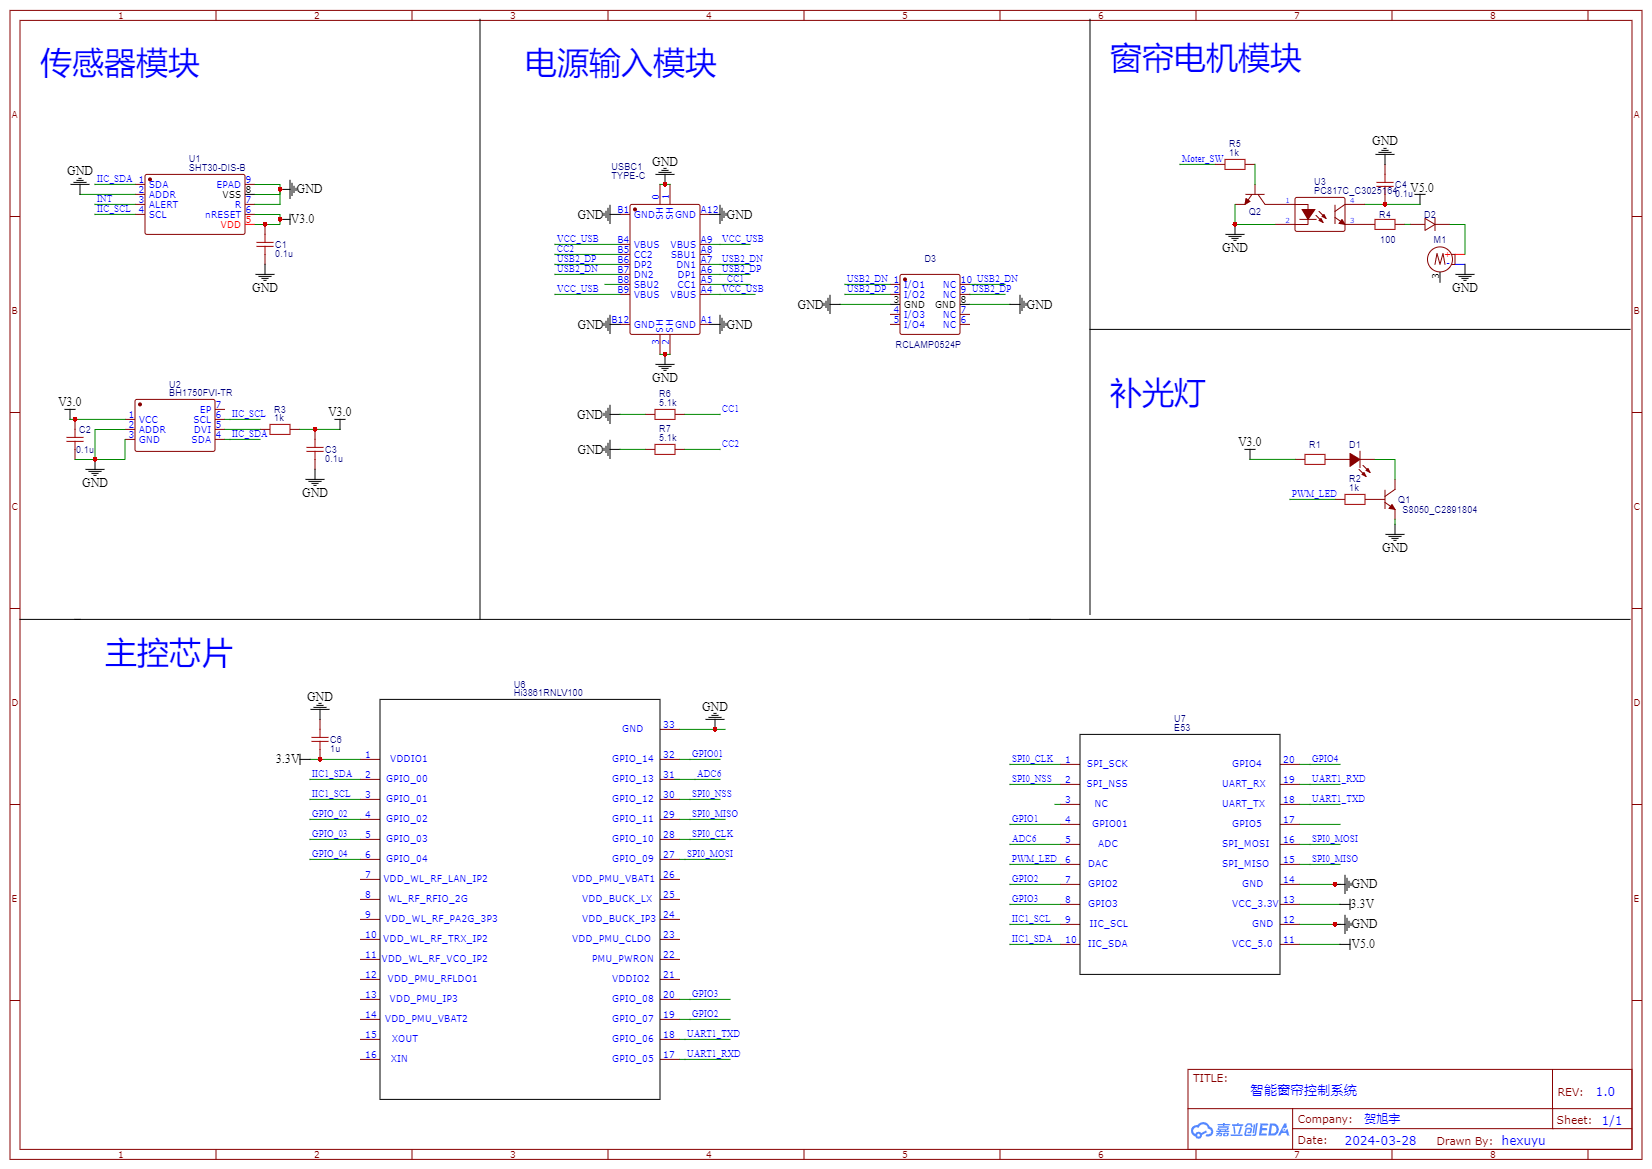Click the nRESET pin name on U1
Viewport: 1652px width, 1169px height.
click(x=223, y=215)
